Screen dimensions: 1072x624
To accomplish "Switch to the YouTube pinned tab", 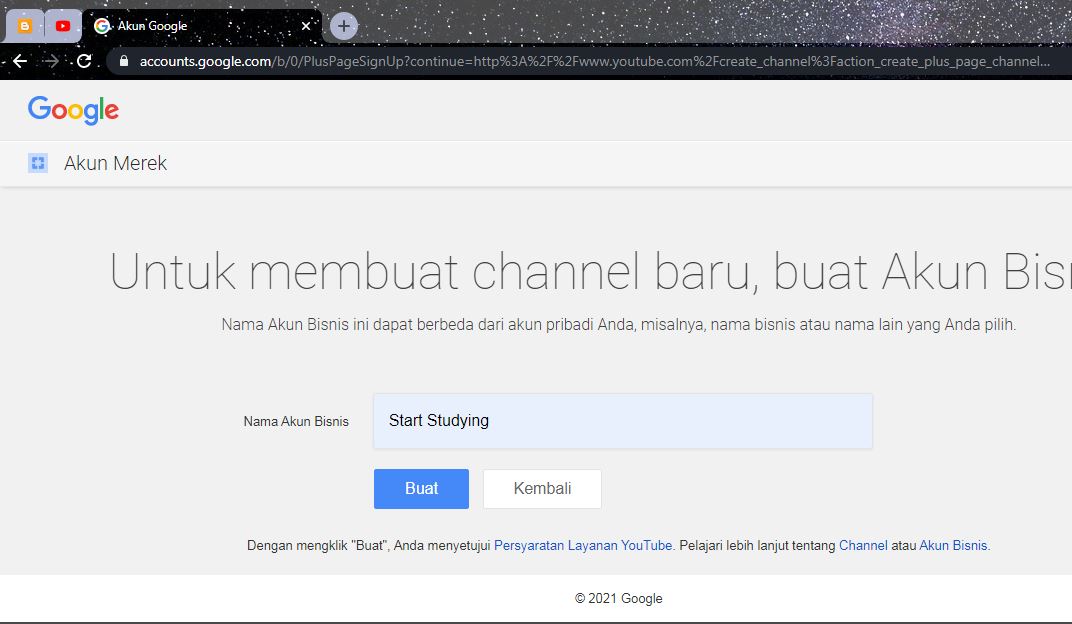I will (63, 26).
